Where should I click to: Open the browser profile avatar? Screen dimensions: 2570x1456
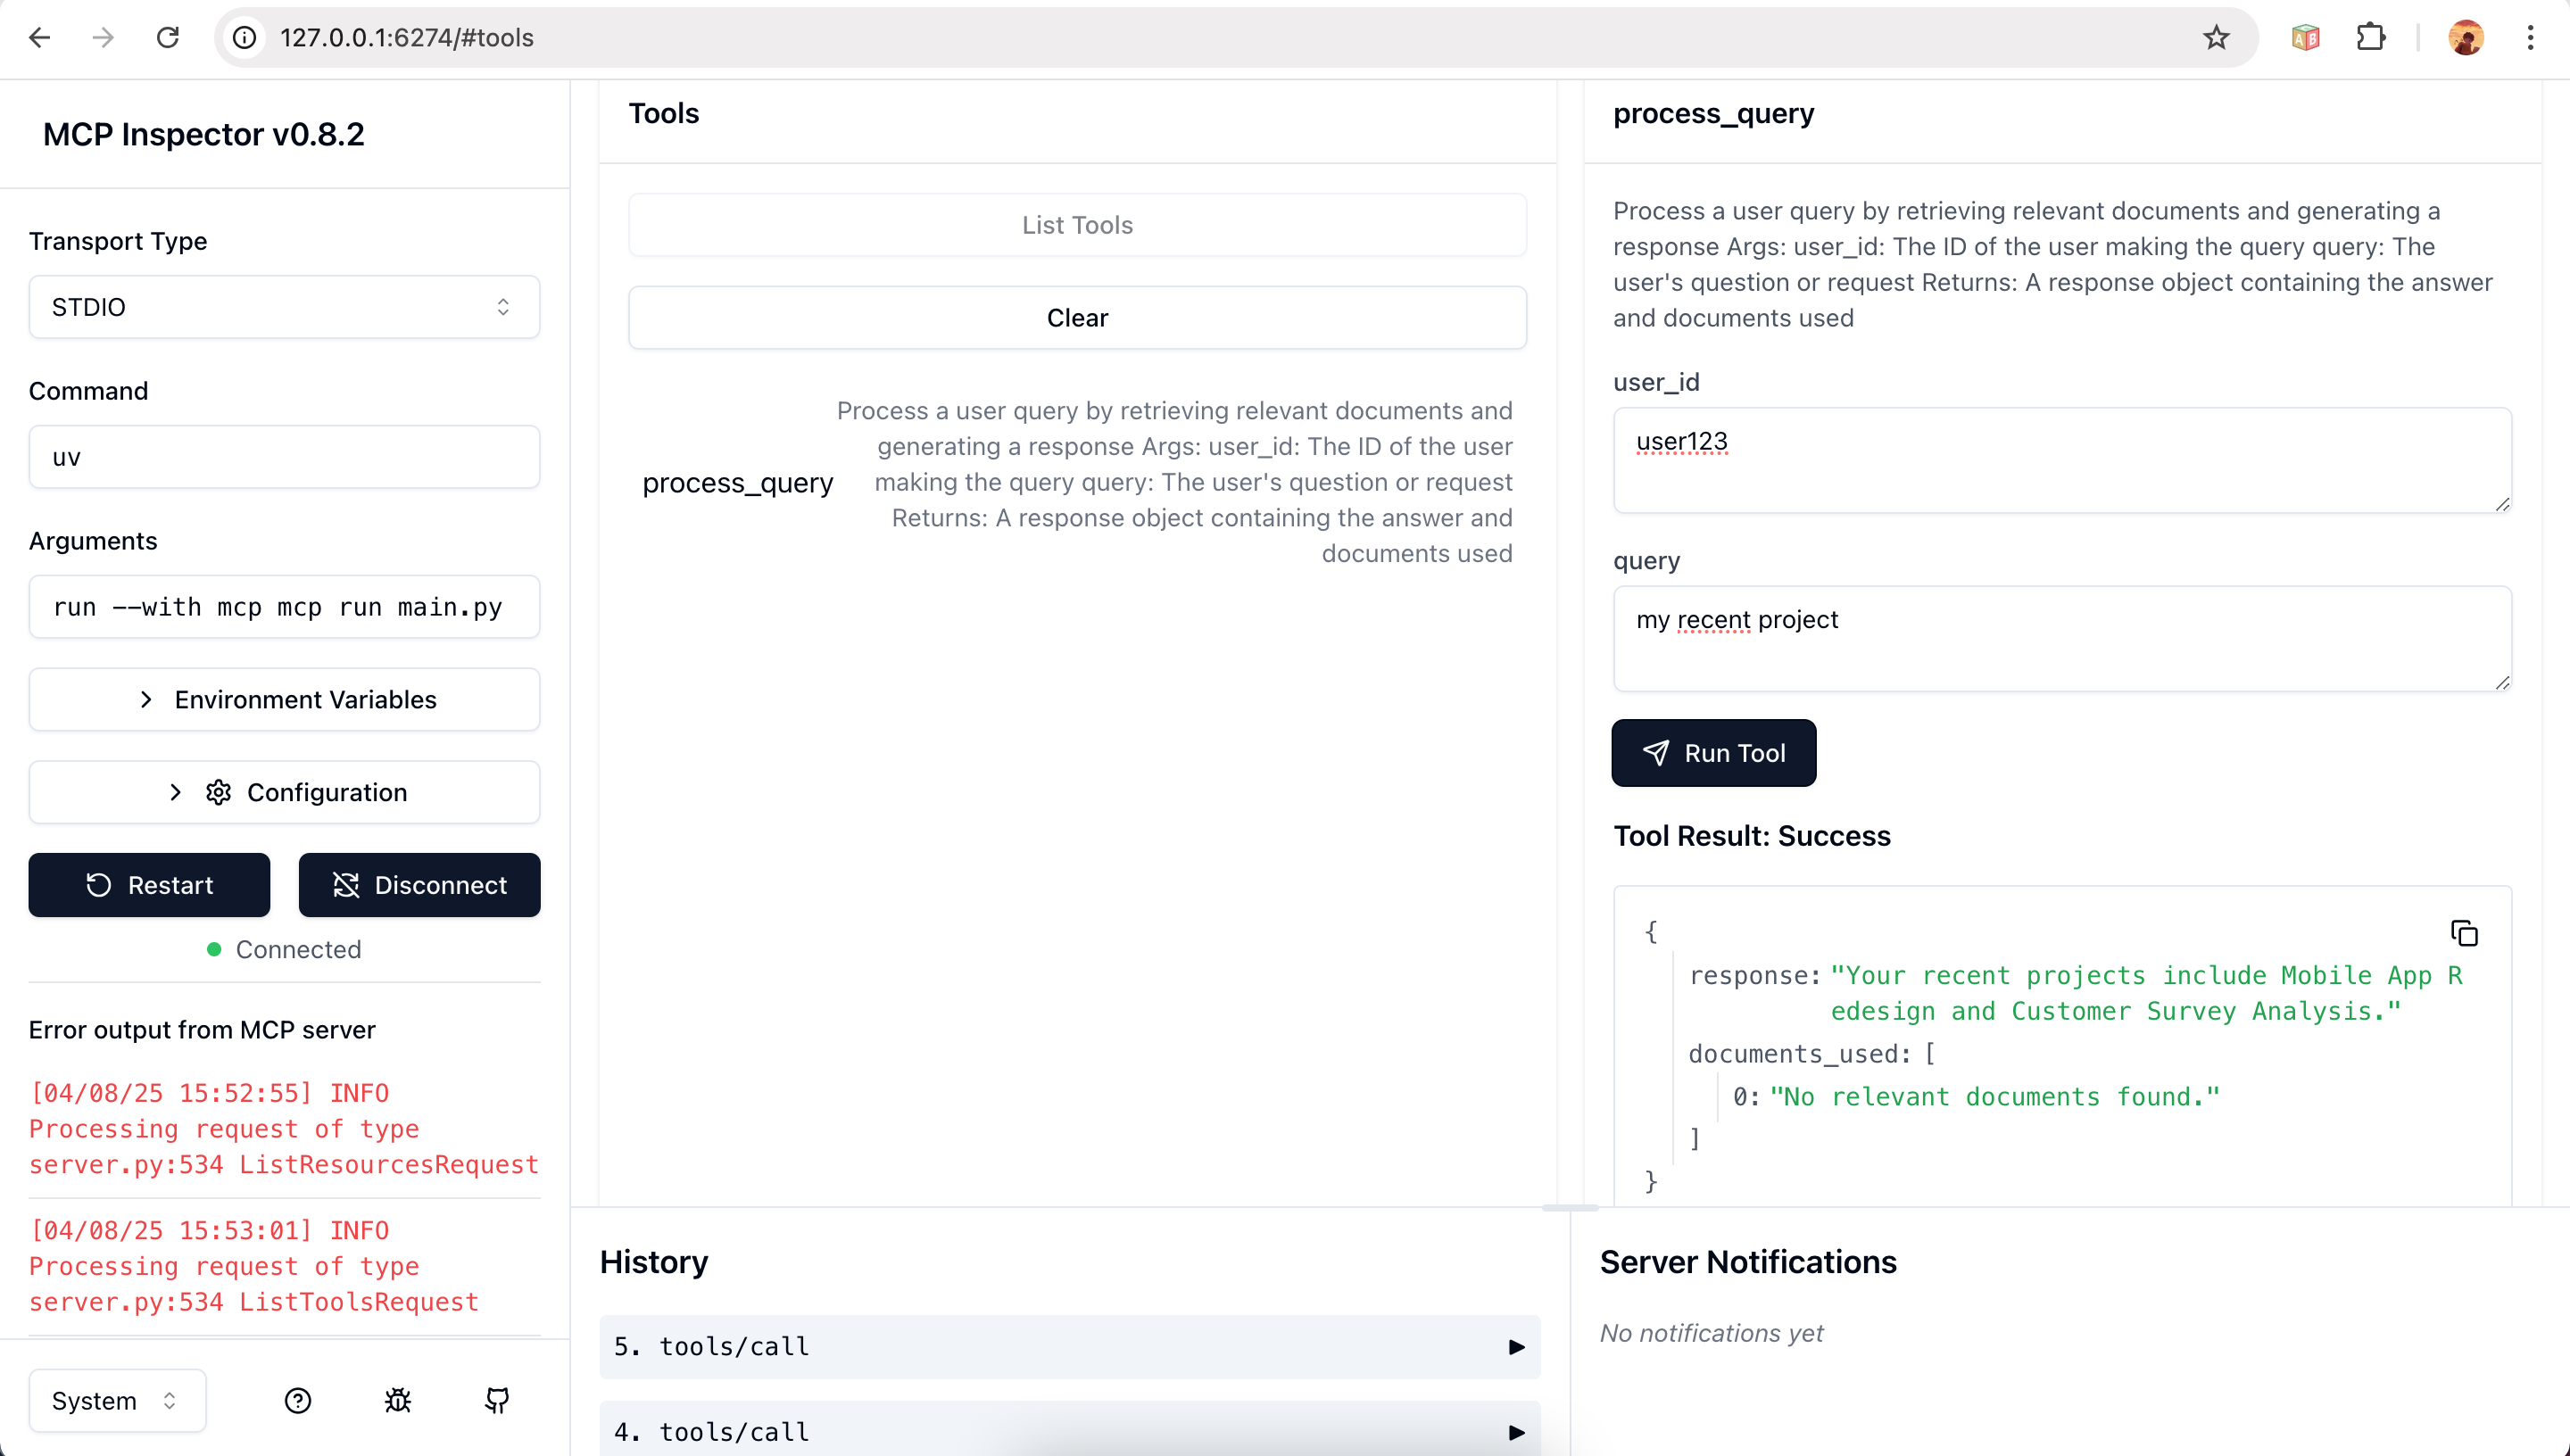click(x=2466, y=38)
